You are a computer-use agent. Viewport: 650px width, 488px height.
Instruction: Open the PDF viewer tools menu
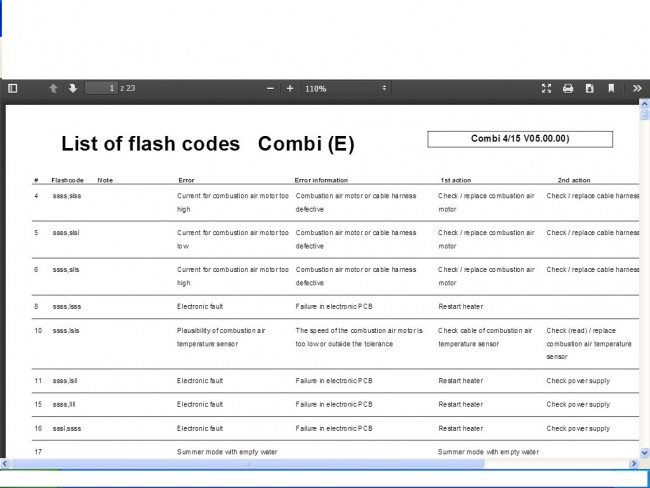637,88
